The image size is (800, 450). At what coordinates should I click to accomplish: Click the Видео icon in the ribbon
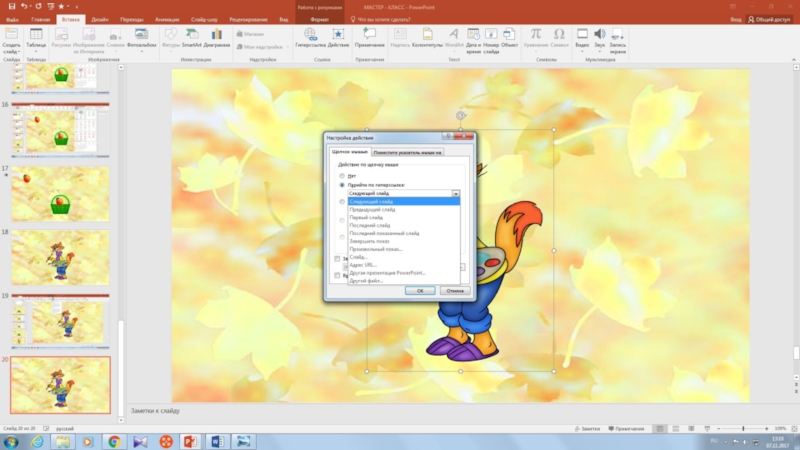click(582, 36)
